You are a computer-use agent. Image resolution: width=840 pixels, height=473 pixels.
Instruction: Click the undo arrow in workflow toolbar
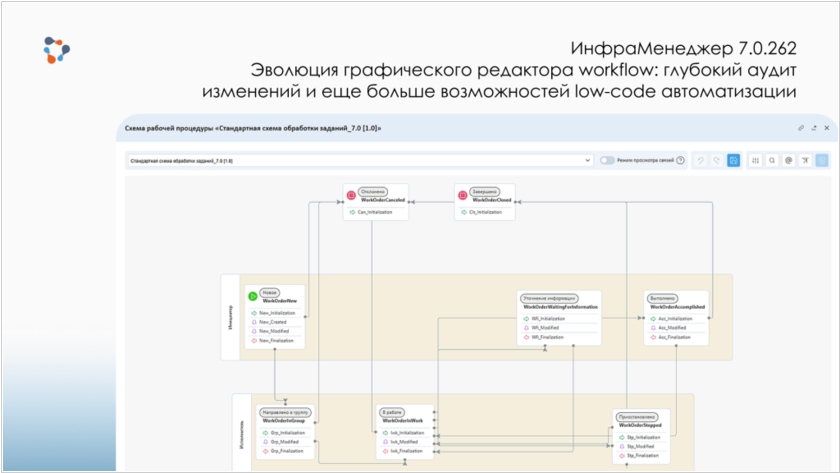tap(700, 160)
